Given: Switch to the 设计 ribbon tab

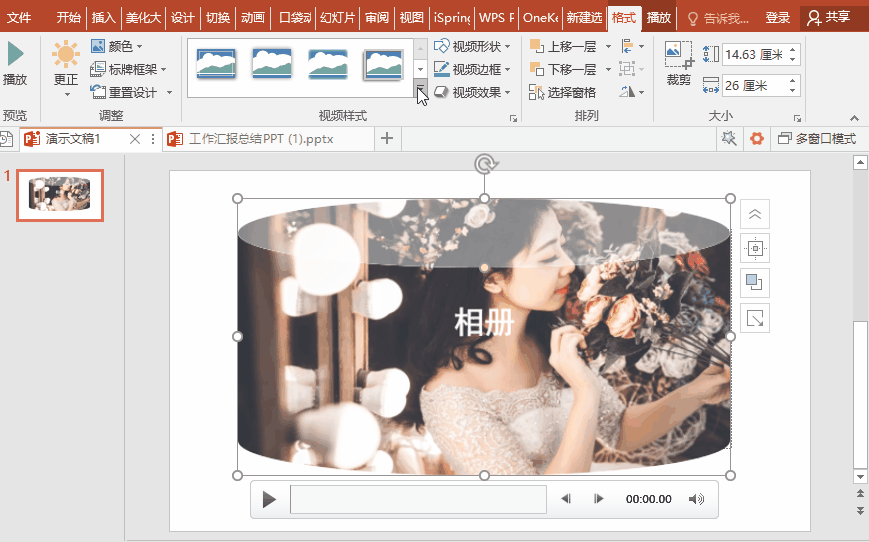Looking at the screenshot, I should 182,18.
